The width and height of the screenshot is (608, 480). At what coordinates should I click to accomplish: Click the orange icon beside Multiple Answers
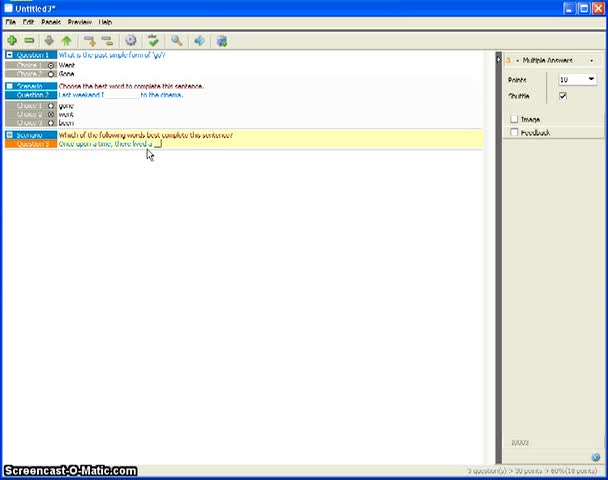pyautogui.click(x=508, y=60)
